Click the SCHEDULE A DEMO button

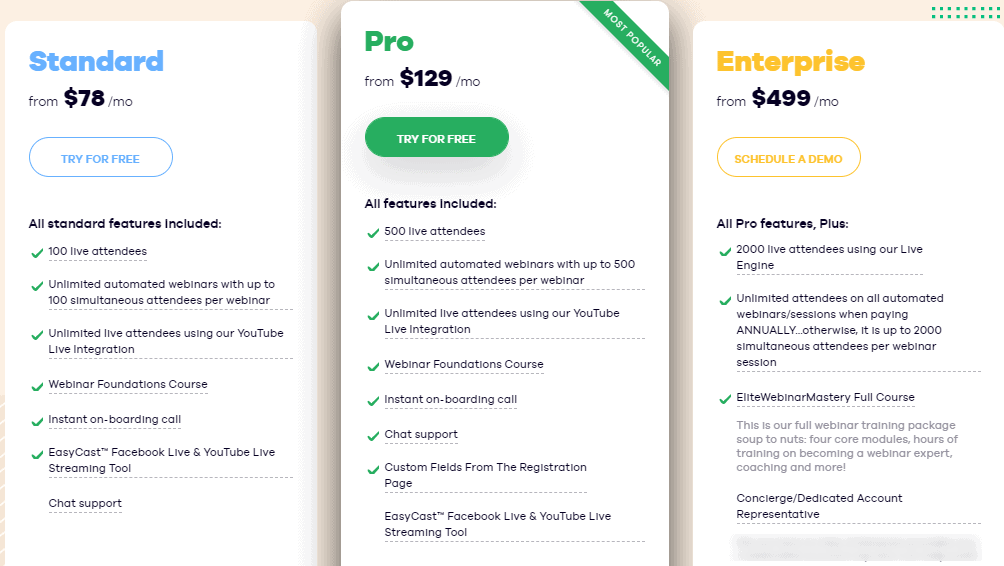(788, 157)
